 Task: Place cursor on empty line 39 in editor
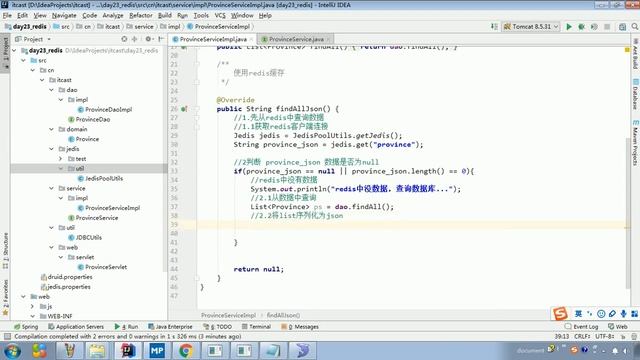411,224
